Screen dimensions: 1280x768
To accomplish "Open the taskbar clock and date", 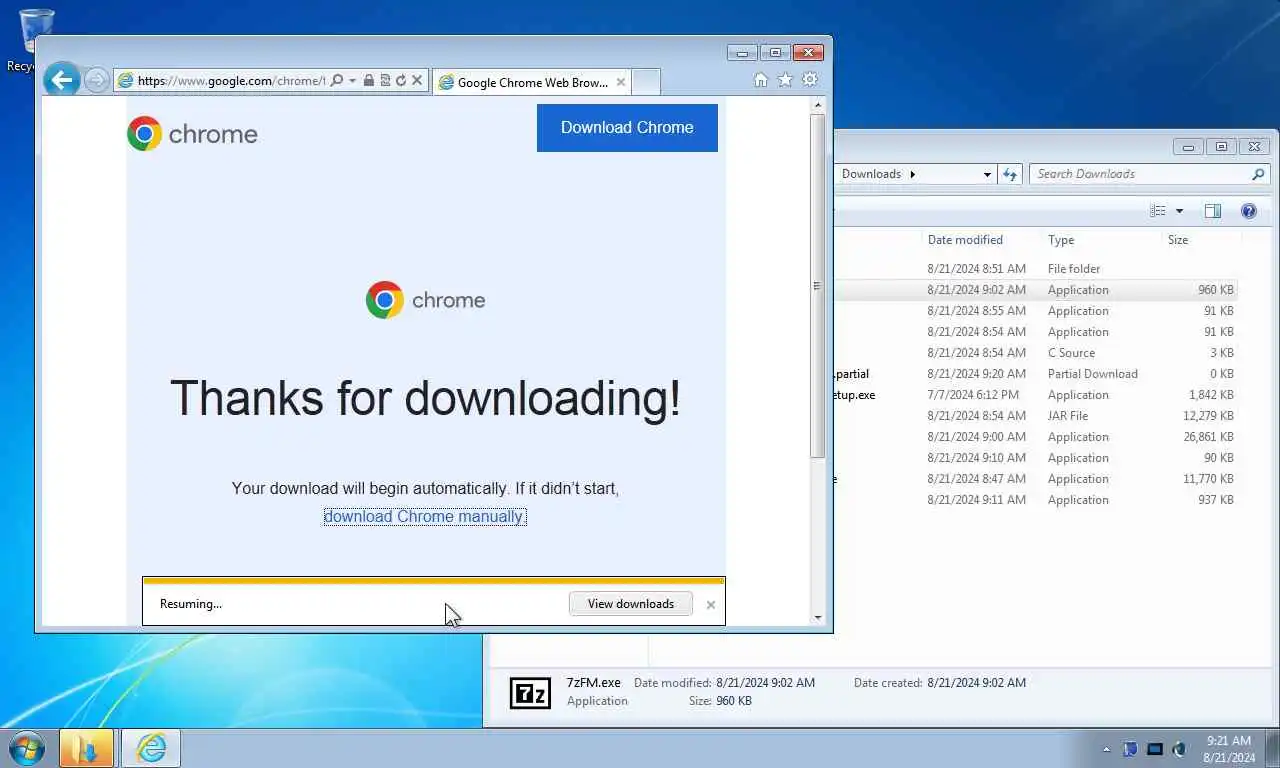I will point(1229,749).
